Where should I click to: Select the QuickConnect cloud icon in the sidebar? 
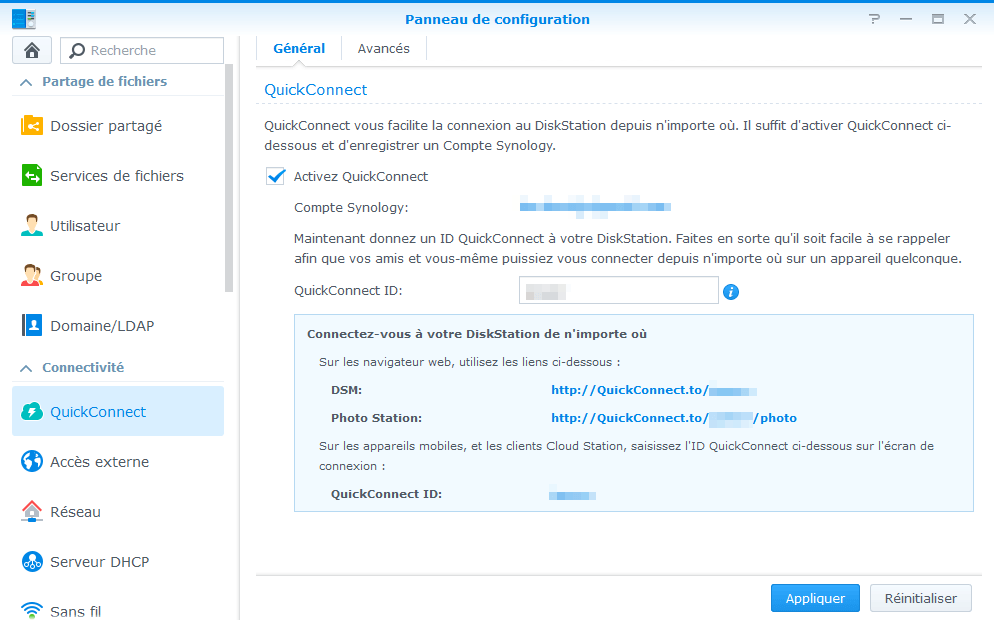pos(32,411)
